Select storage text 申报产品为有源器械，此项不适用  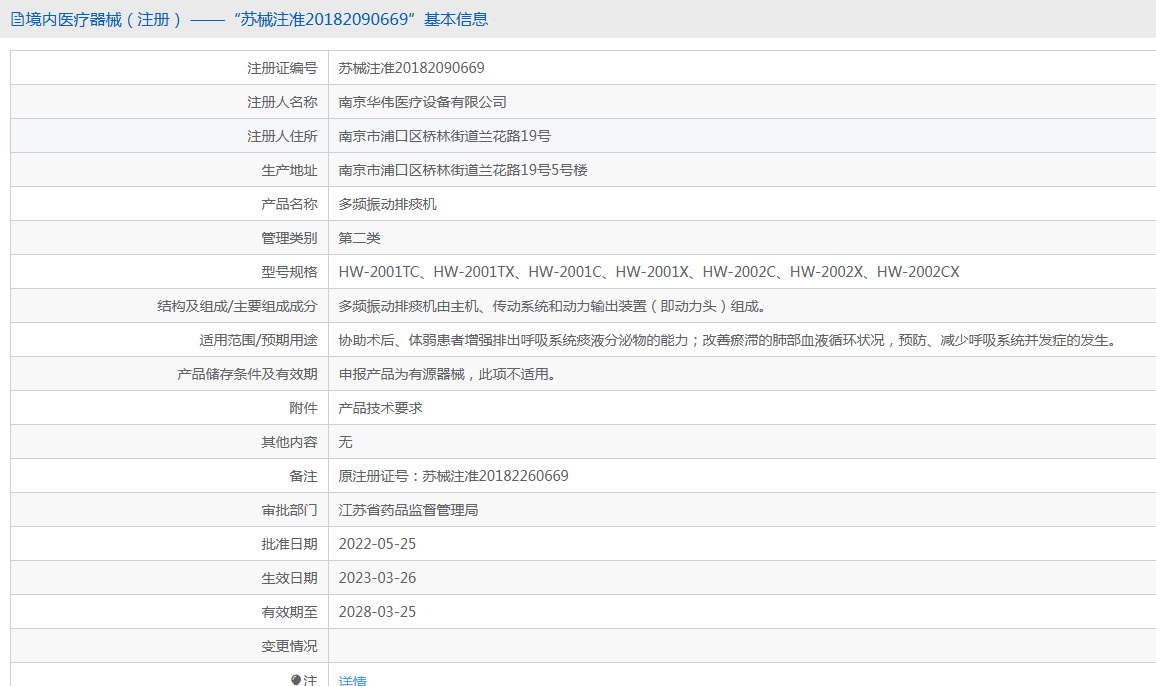447,374
